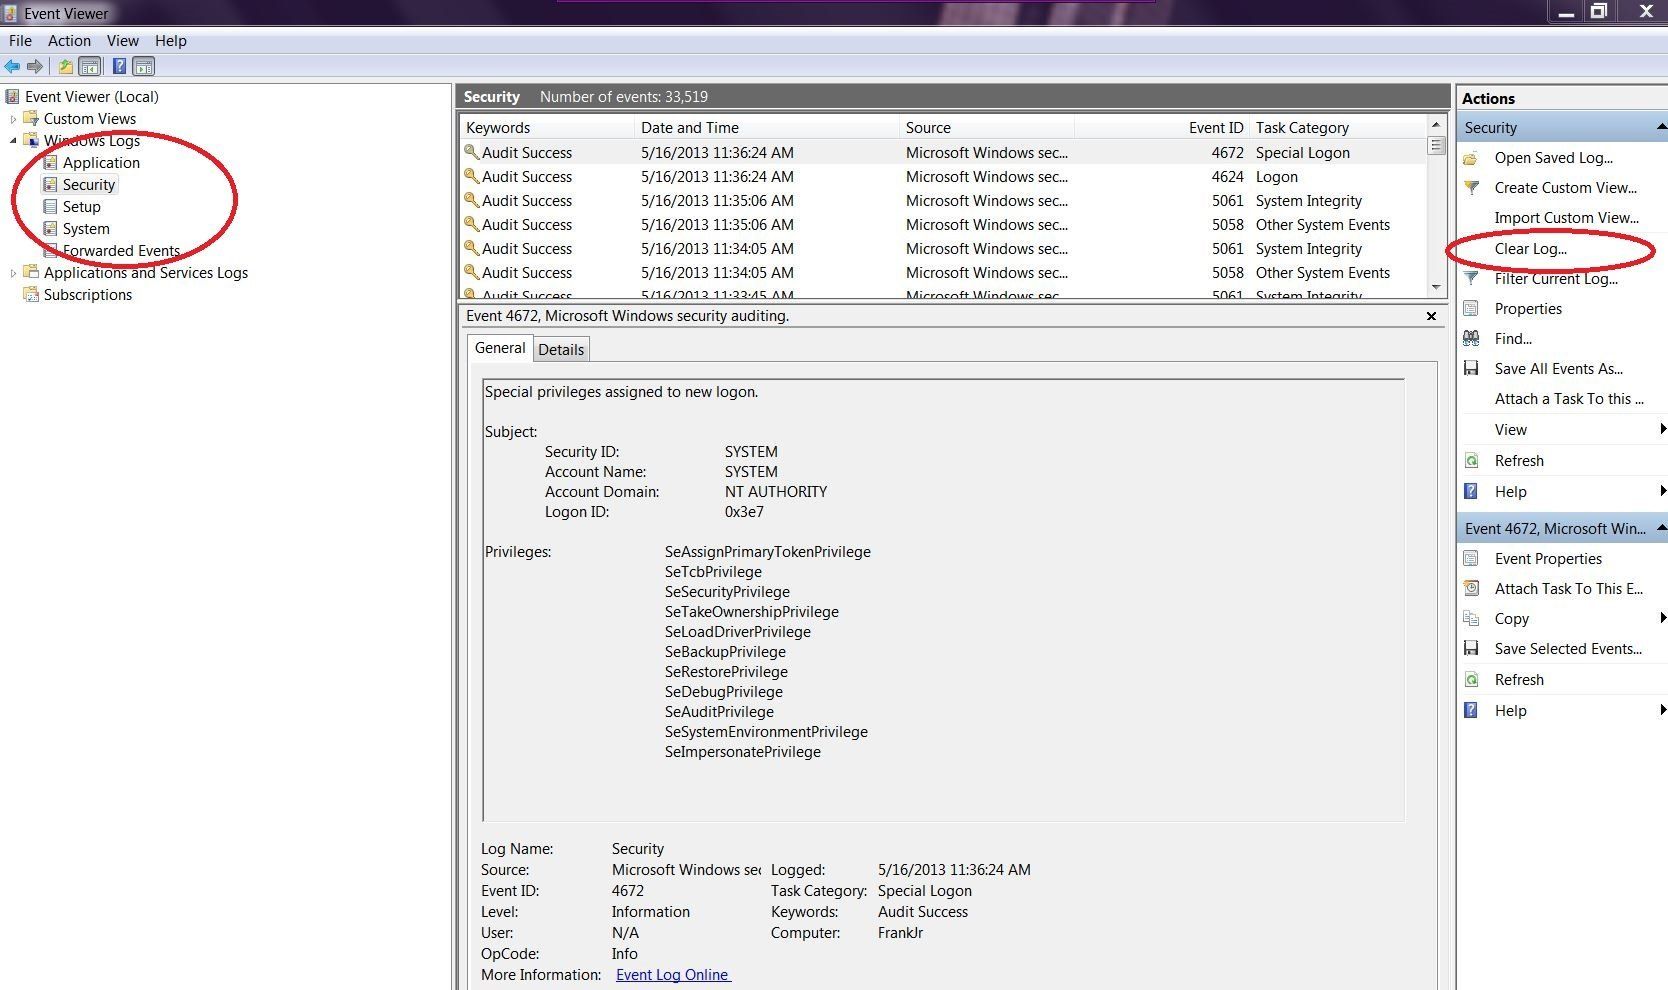Screen dimensions: 1668x990
Task: Click the Refresh icon under Event 4672 actions
Action: click(1471, 680)
